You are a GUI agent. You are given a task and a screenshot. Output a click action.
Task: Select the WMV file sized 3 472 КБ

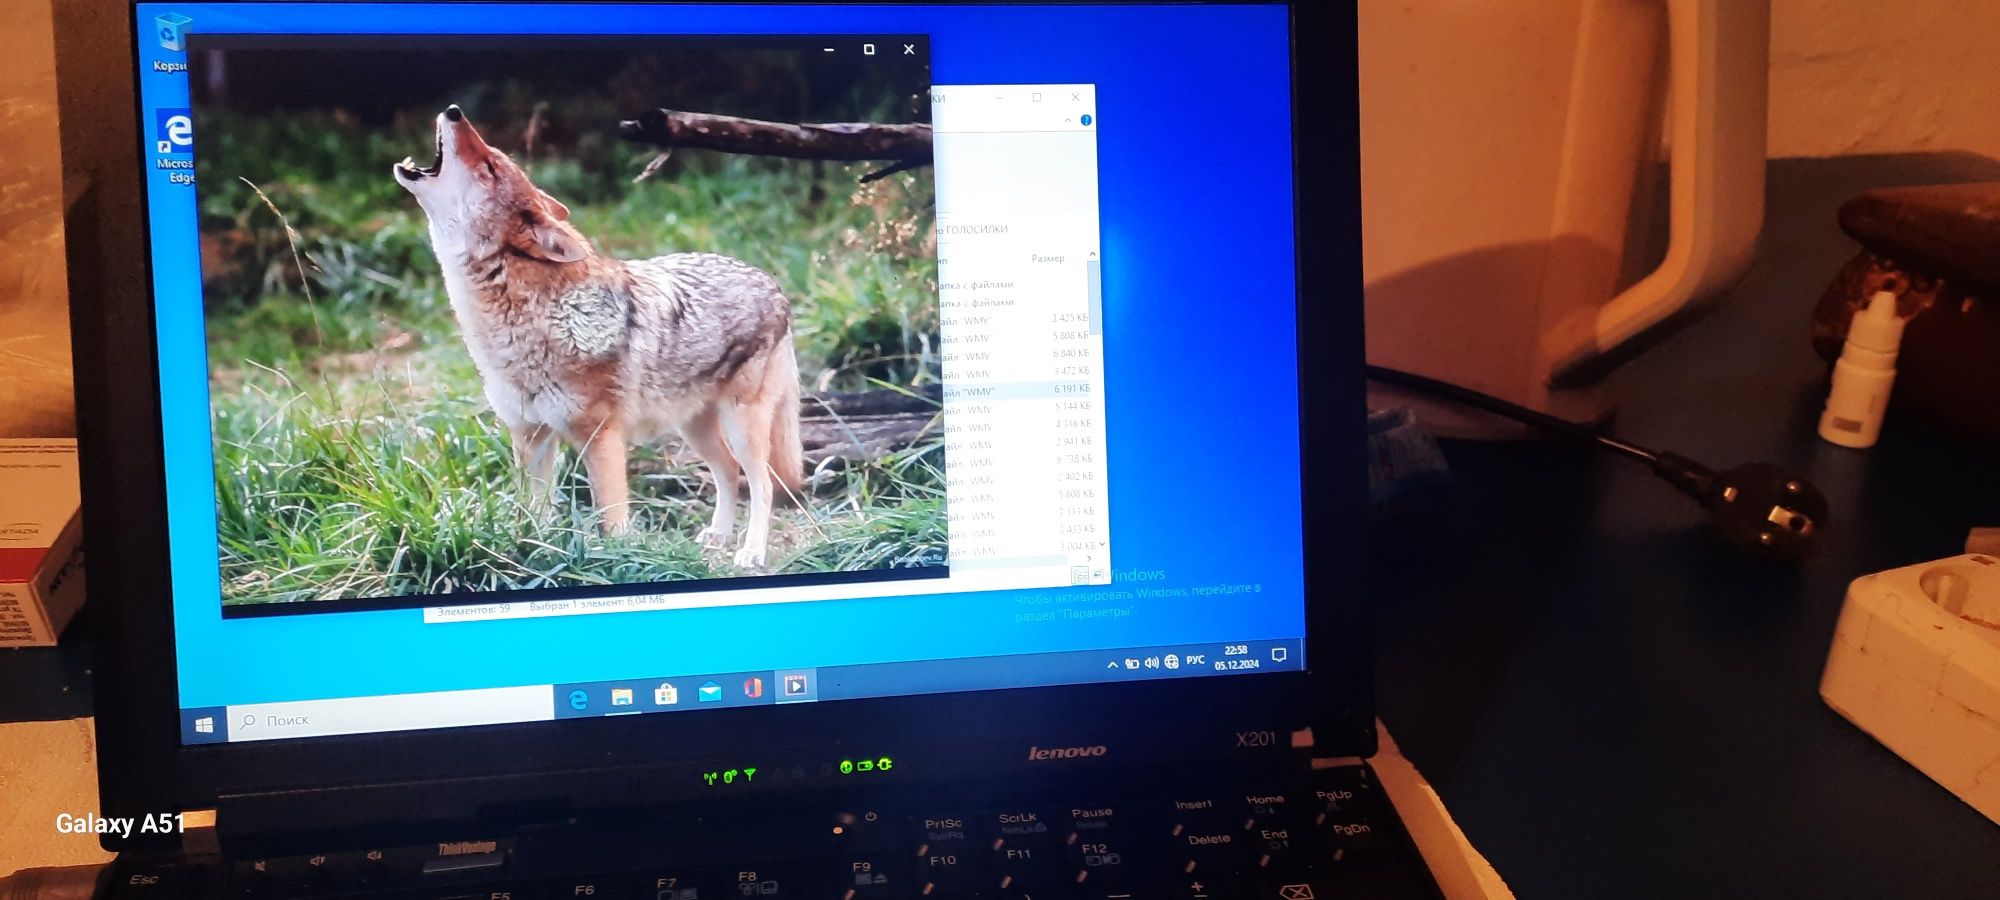1015,373
